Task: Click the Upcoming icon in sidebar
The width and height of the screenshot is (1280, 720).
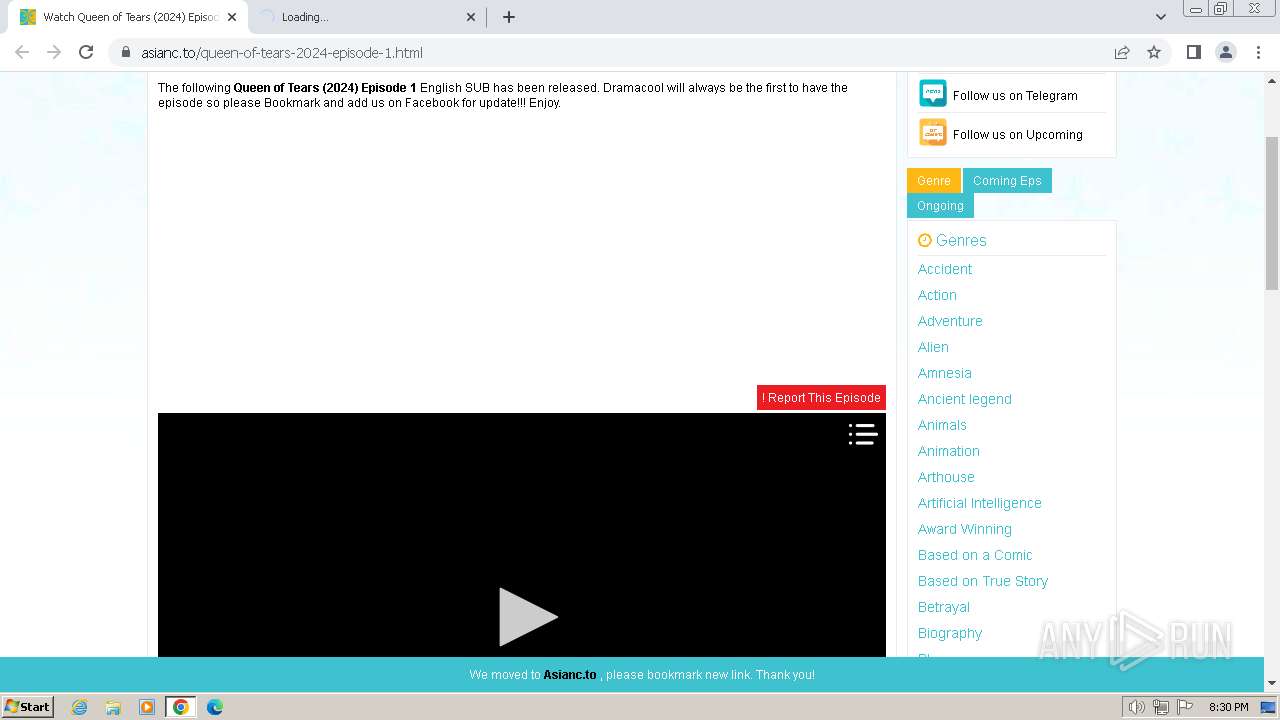Action: tap(933, 133)
